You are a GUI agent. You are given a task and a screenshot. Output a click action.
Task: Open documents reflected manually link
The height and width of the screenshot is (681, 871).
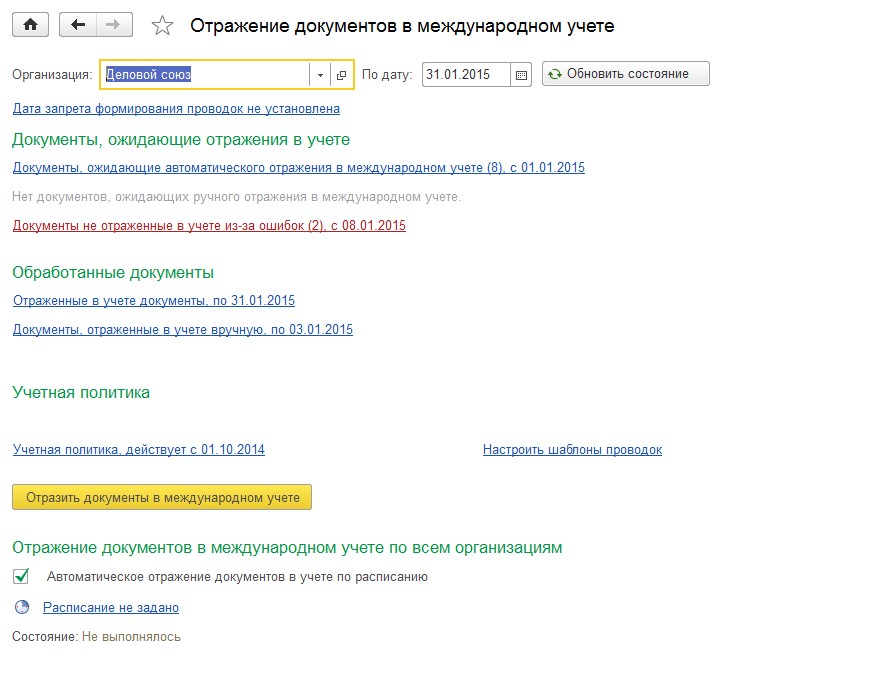[x=182, y=329]
